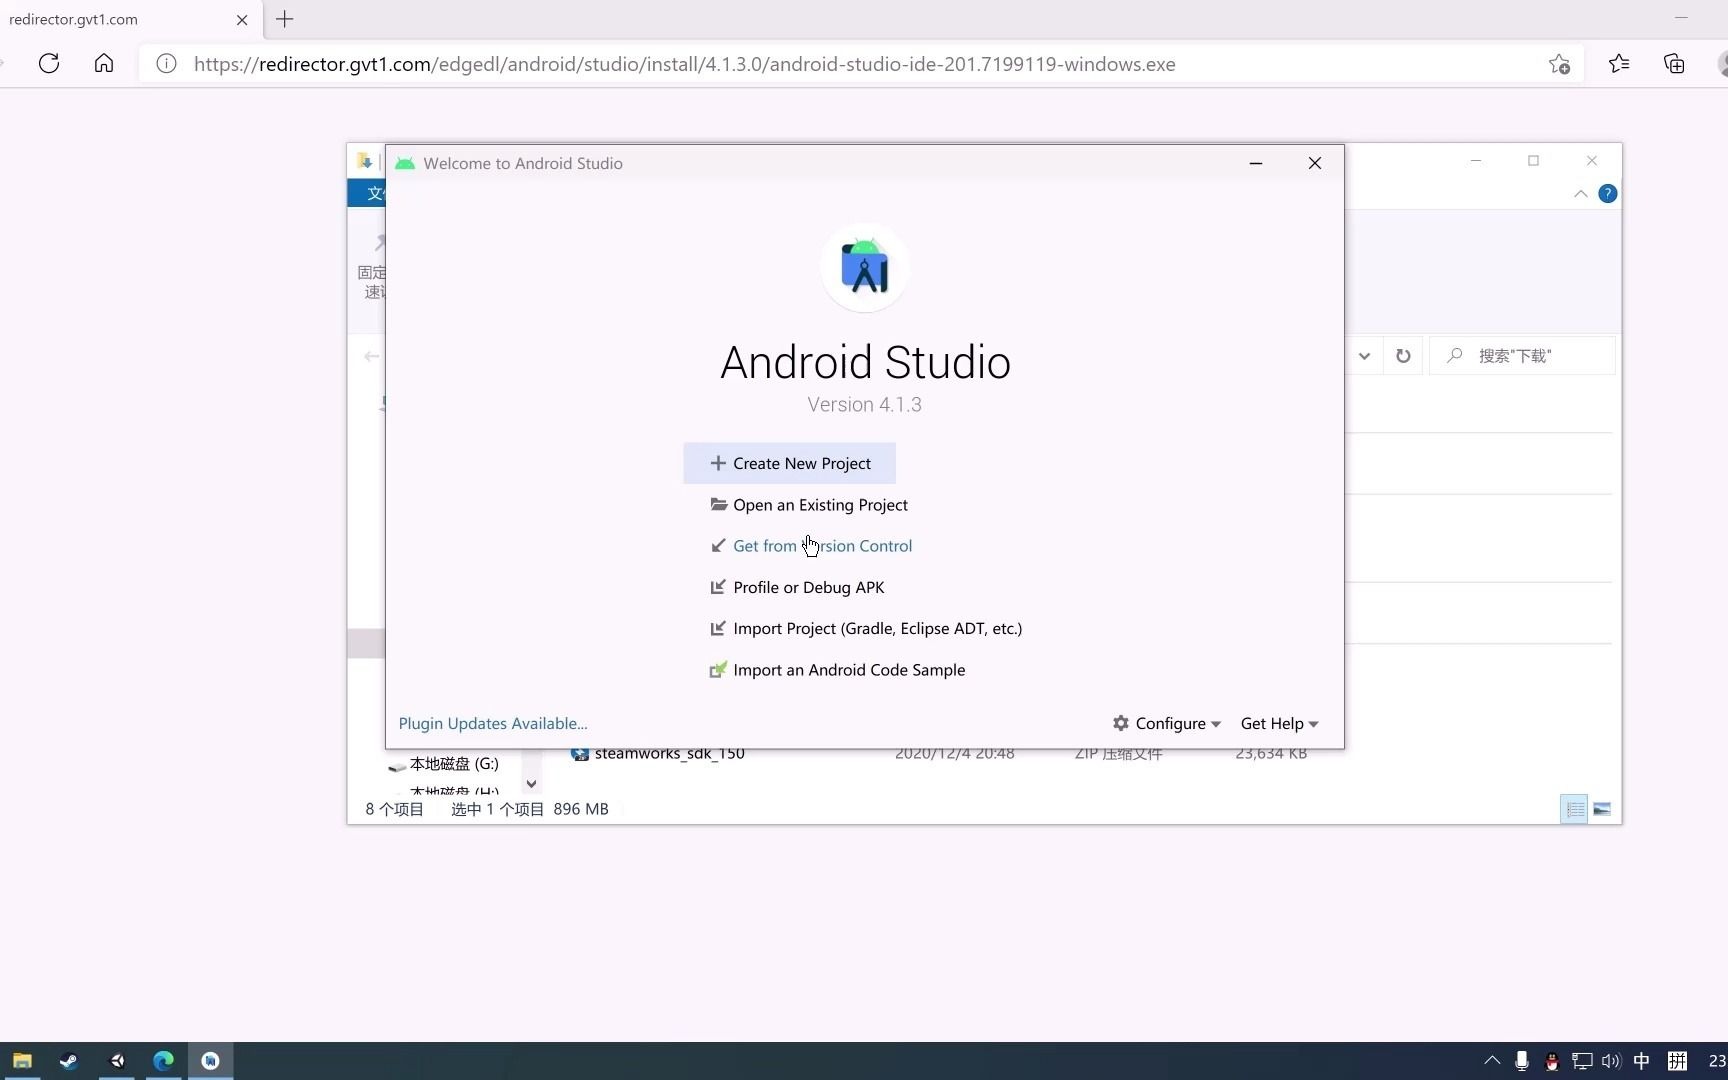Minimize the Welcome to Android Studio window
The width and height of the screenshot is (1728, 1080).
coord(1256,163)
